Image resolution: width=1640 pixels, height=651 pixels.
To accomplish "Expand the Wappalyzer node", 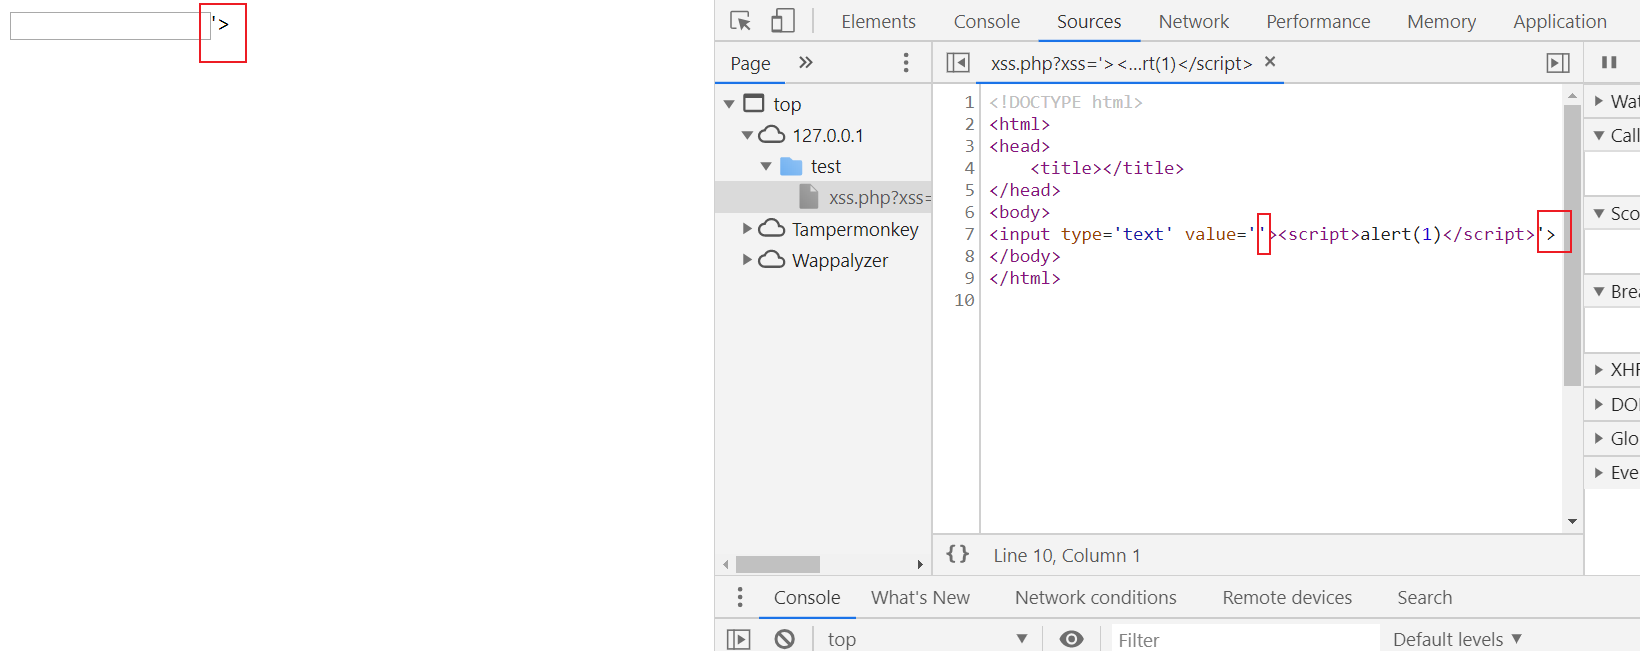I will coord(747,260).
